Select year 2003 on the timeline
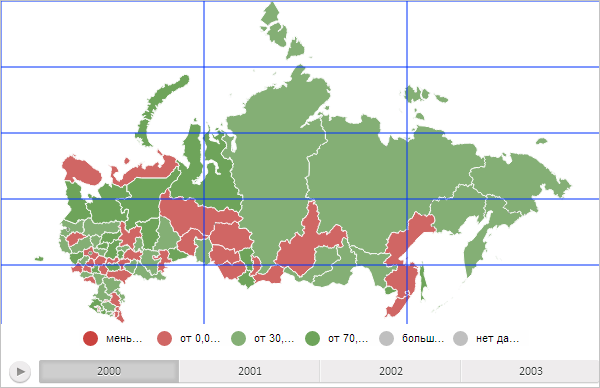Screen dimensions: 600x388 point(530,371)
